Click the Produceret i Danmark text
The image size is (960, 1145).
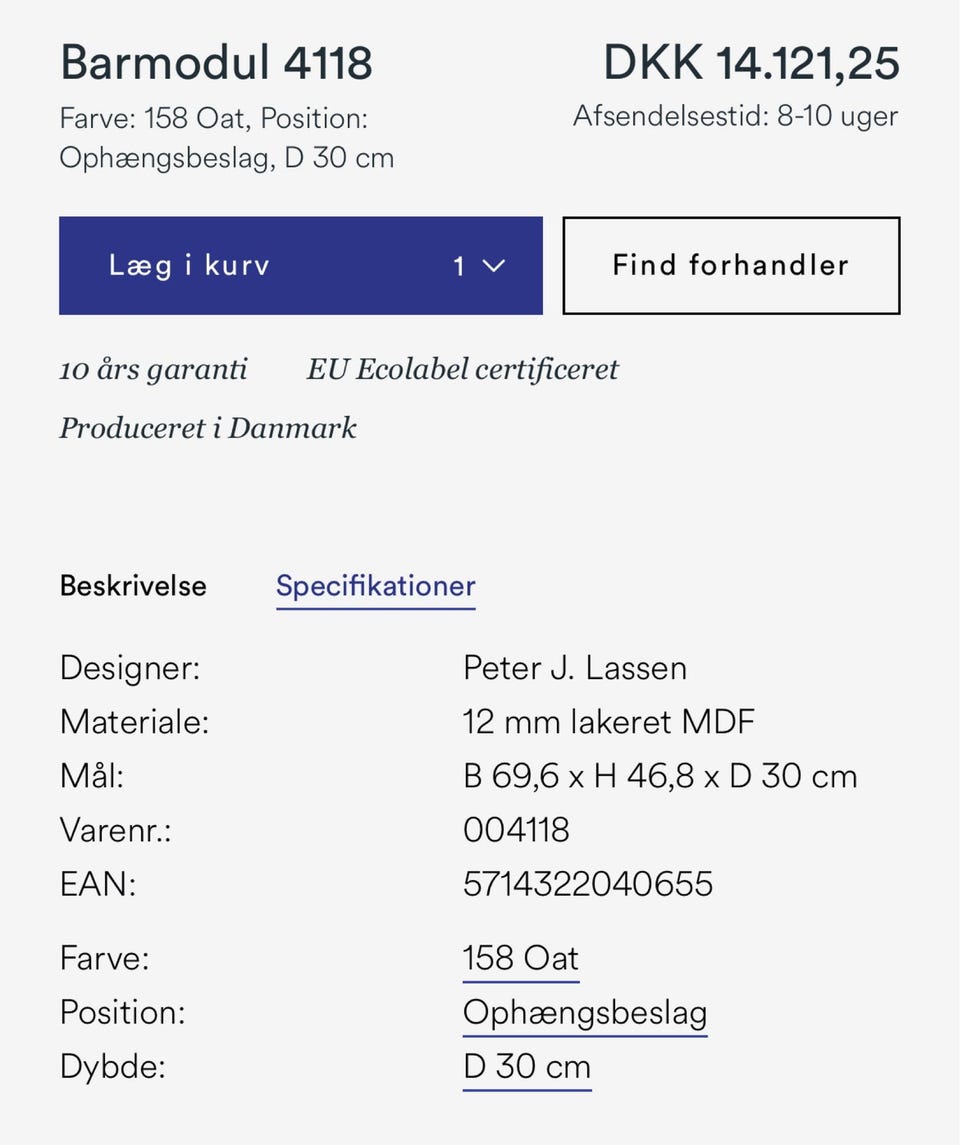208,429
